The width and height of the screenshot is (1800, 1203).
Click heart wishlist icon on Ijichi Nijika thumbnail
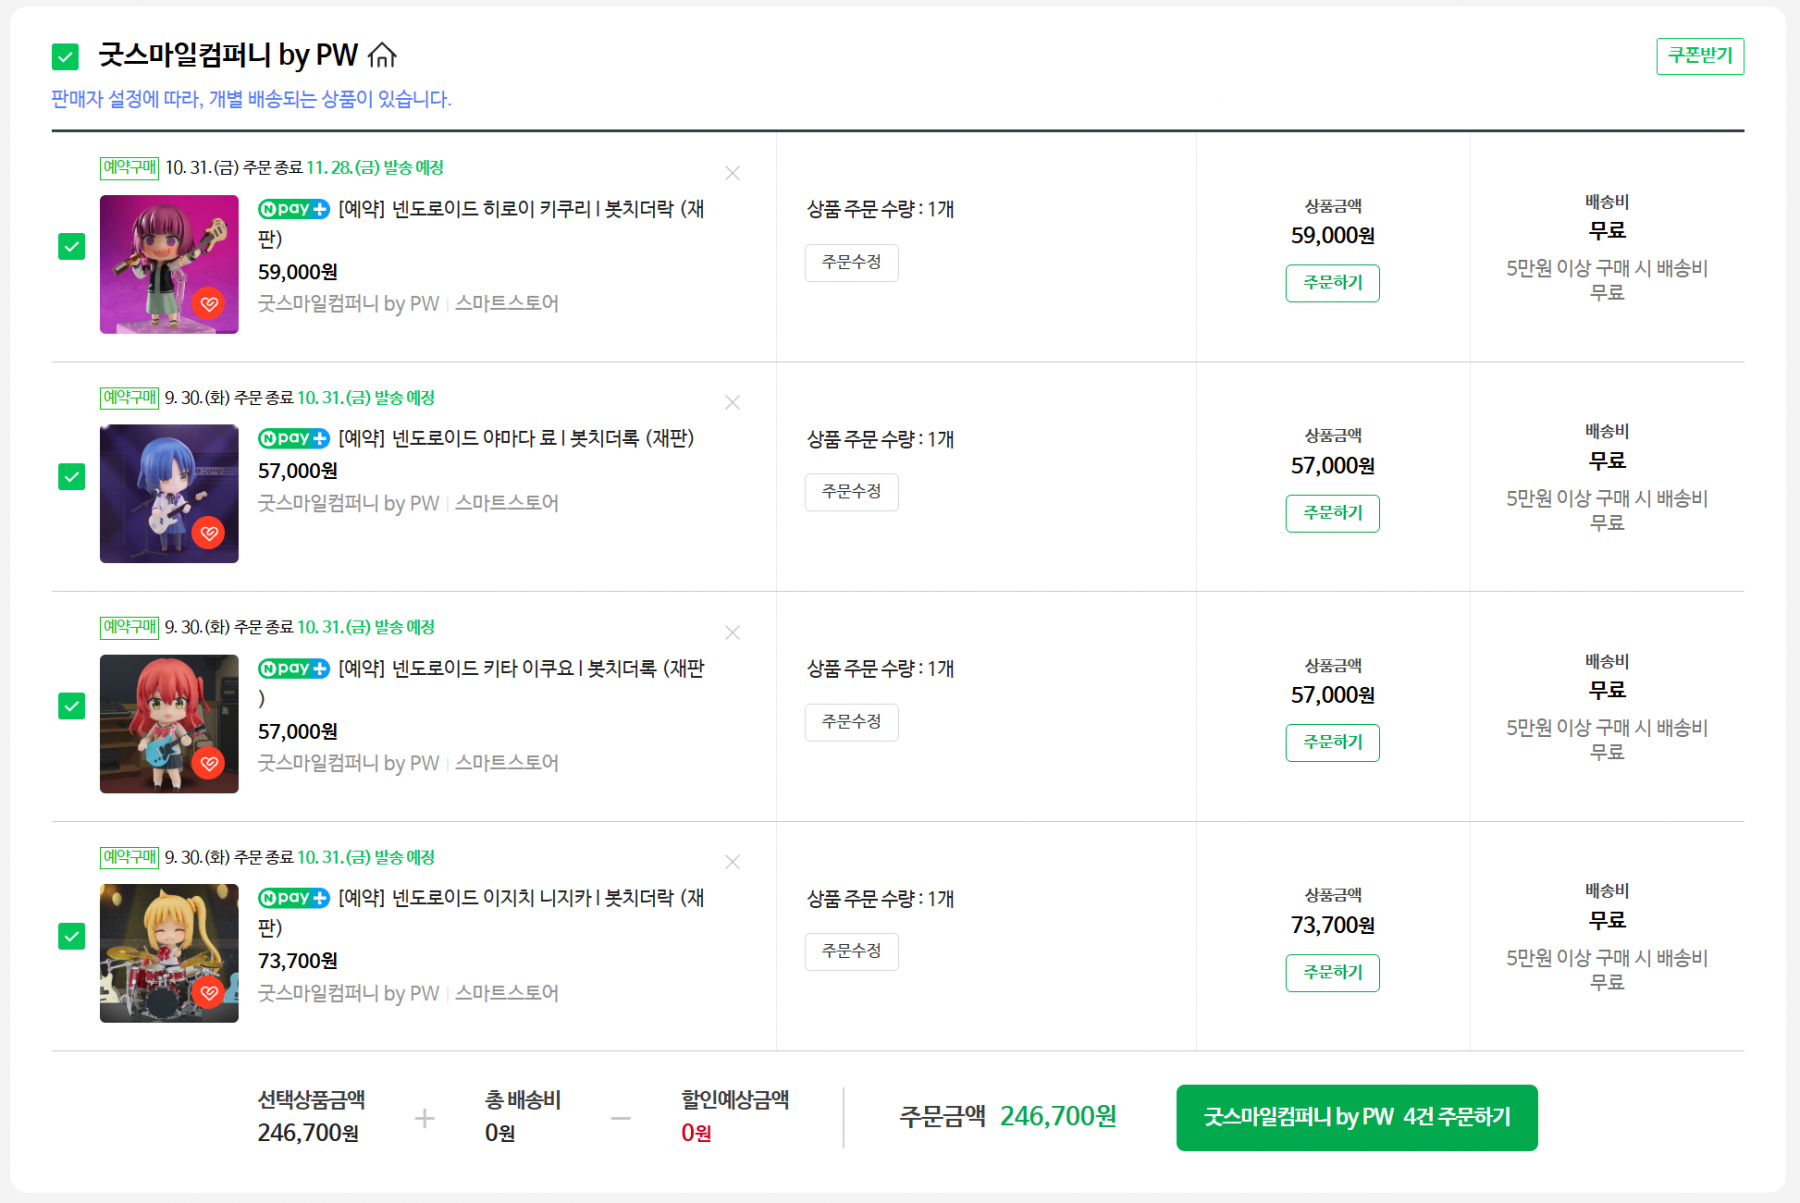(209, 993)
